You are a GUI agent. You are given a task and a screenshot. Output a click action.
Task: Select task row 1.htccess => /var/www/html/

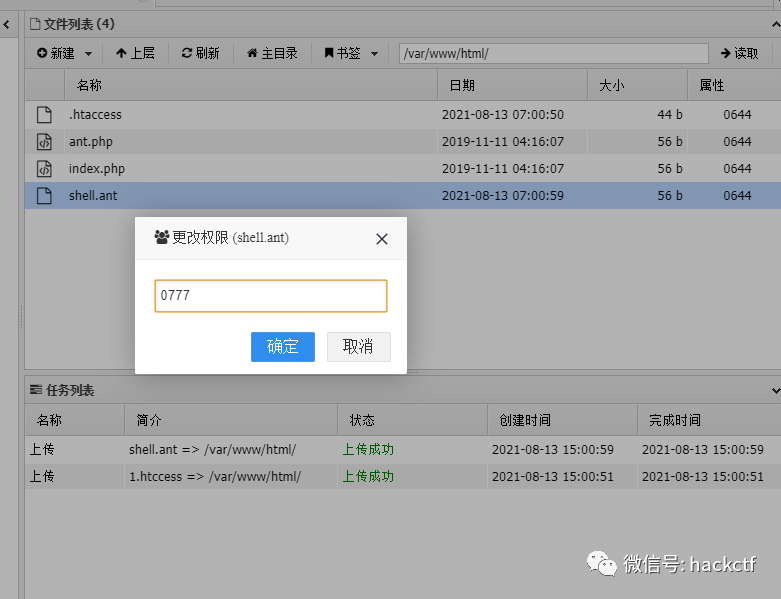pos(402,477)
